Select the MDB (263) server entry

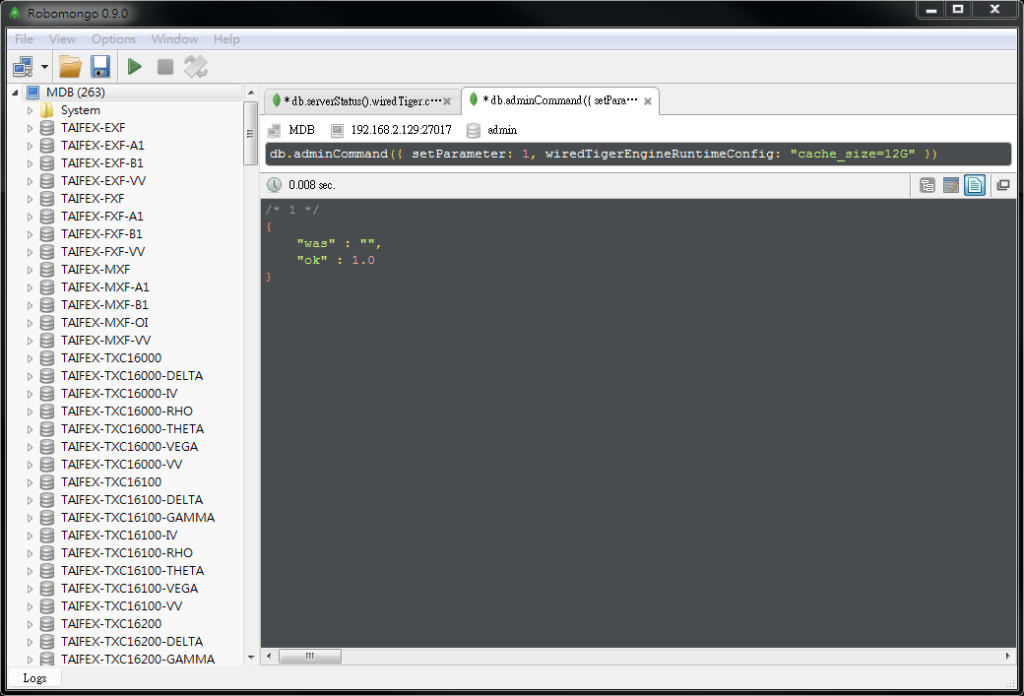point(75,93)
